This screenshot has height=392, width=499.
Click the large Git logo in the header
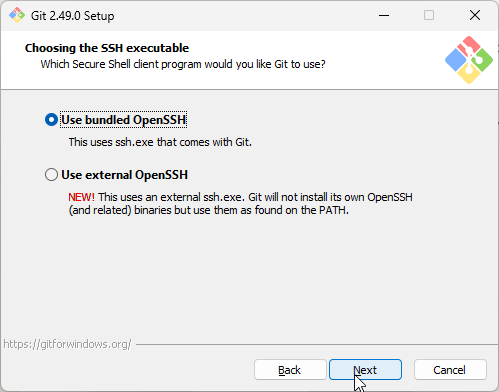pyautogui.click(x=469, y=60)
